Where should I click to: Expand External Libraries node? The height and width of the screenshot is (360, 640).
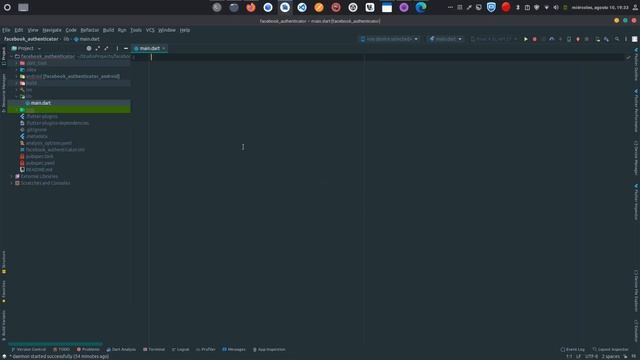click(x=11, y=176)
